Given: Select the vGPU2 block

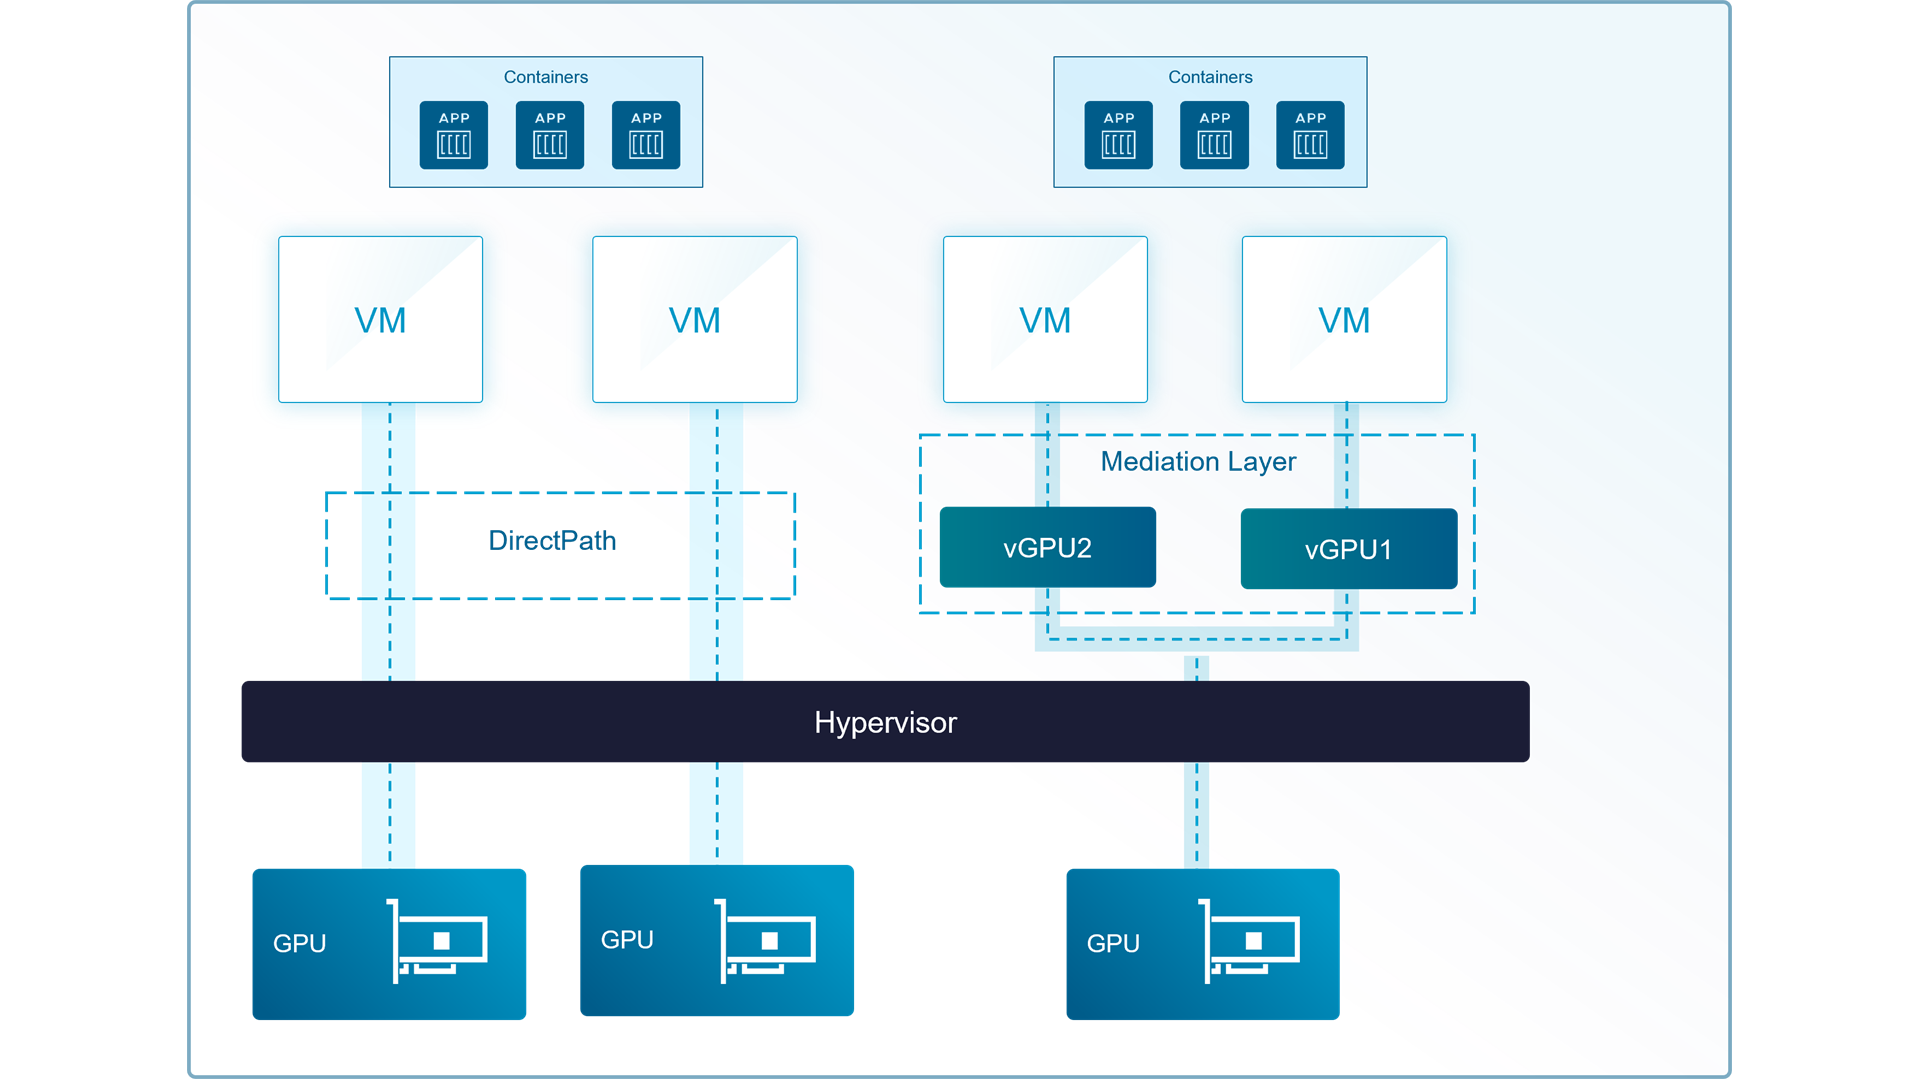Looking at the screenshot, I should pyautogui.click(x=1048, y=547).
